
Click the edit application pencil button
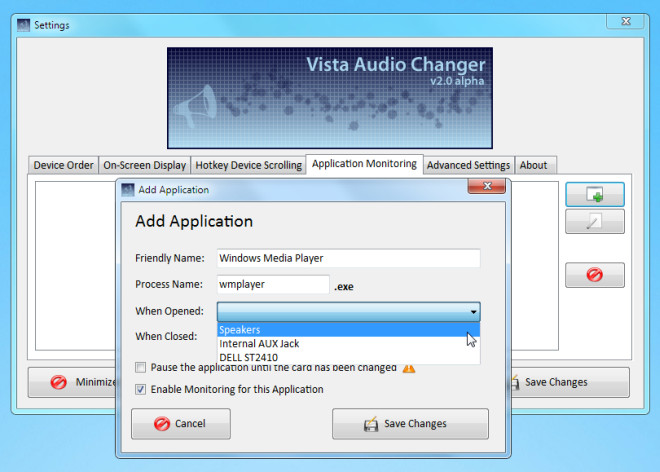(595, 221)
